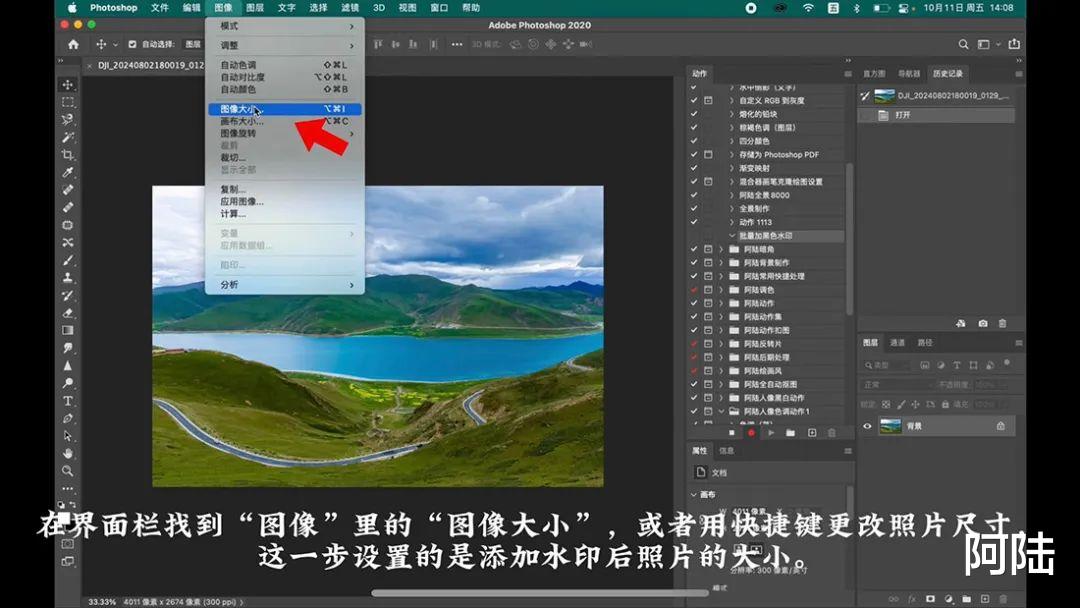Toggle dialog box for 存储为 Photoshop PDF

click(x=708, y=154)
